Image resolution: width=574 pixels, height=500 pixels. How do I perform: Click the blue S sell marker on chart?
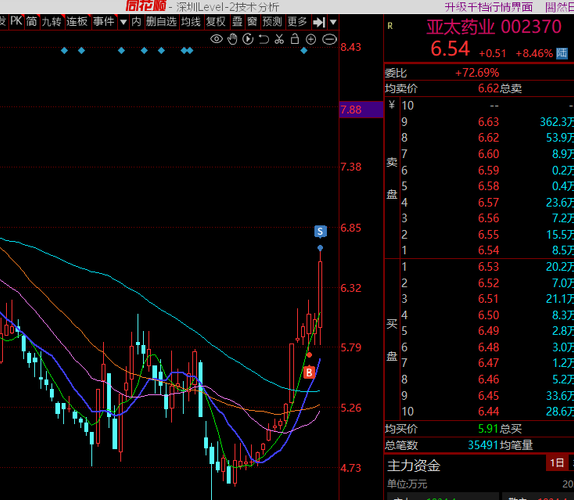coord(320,231)
